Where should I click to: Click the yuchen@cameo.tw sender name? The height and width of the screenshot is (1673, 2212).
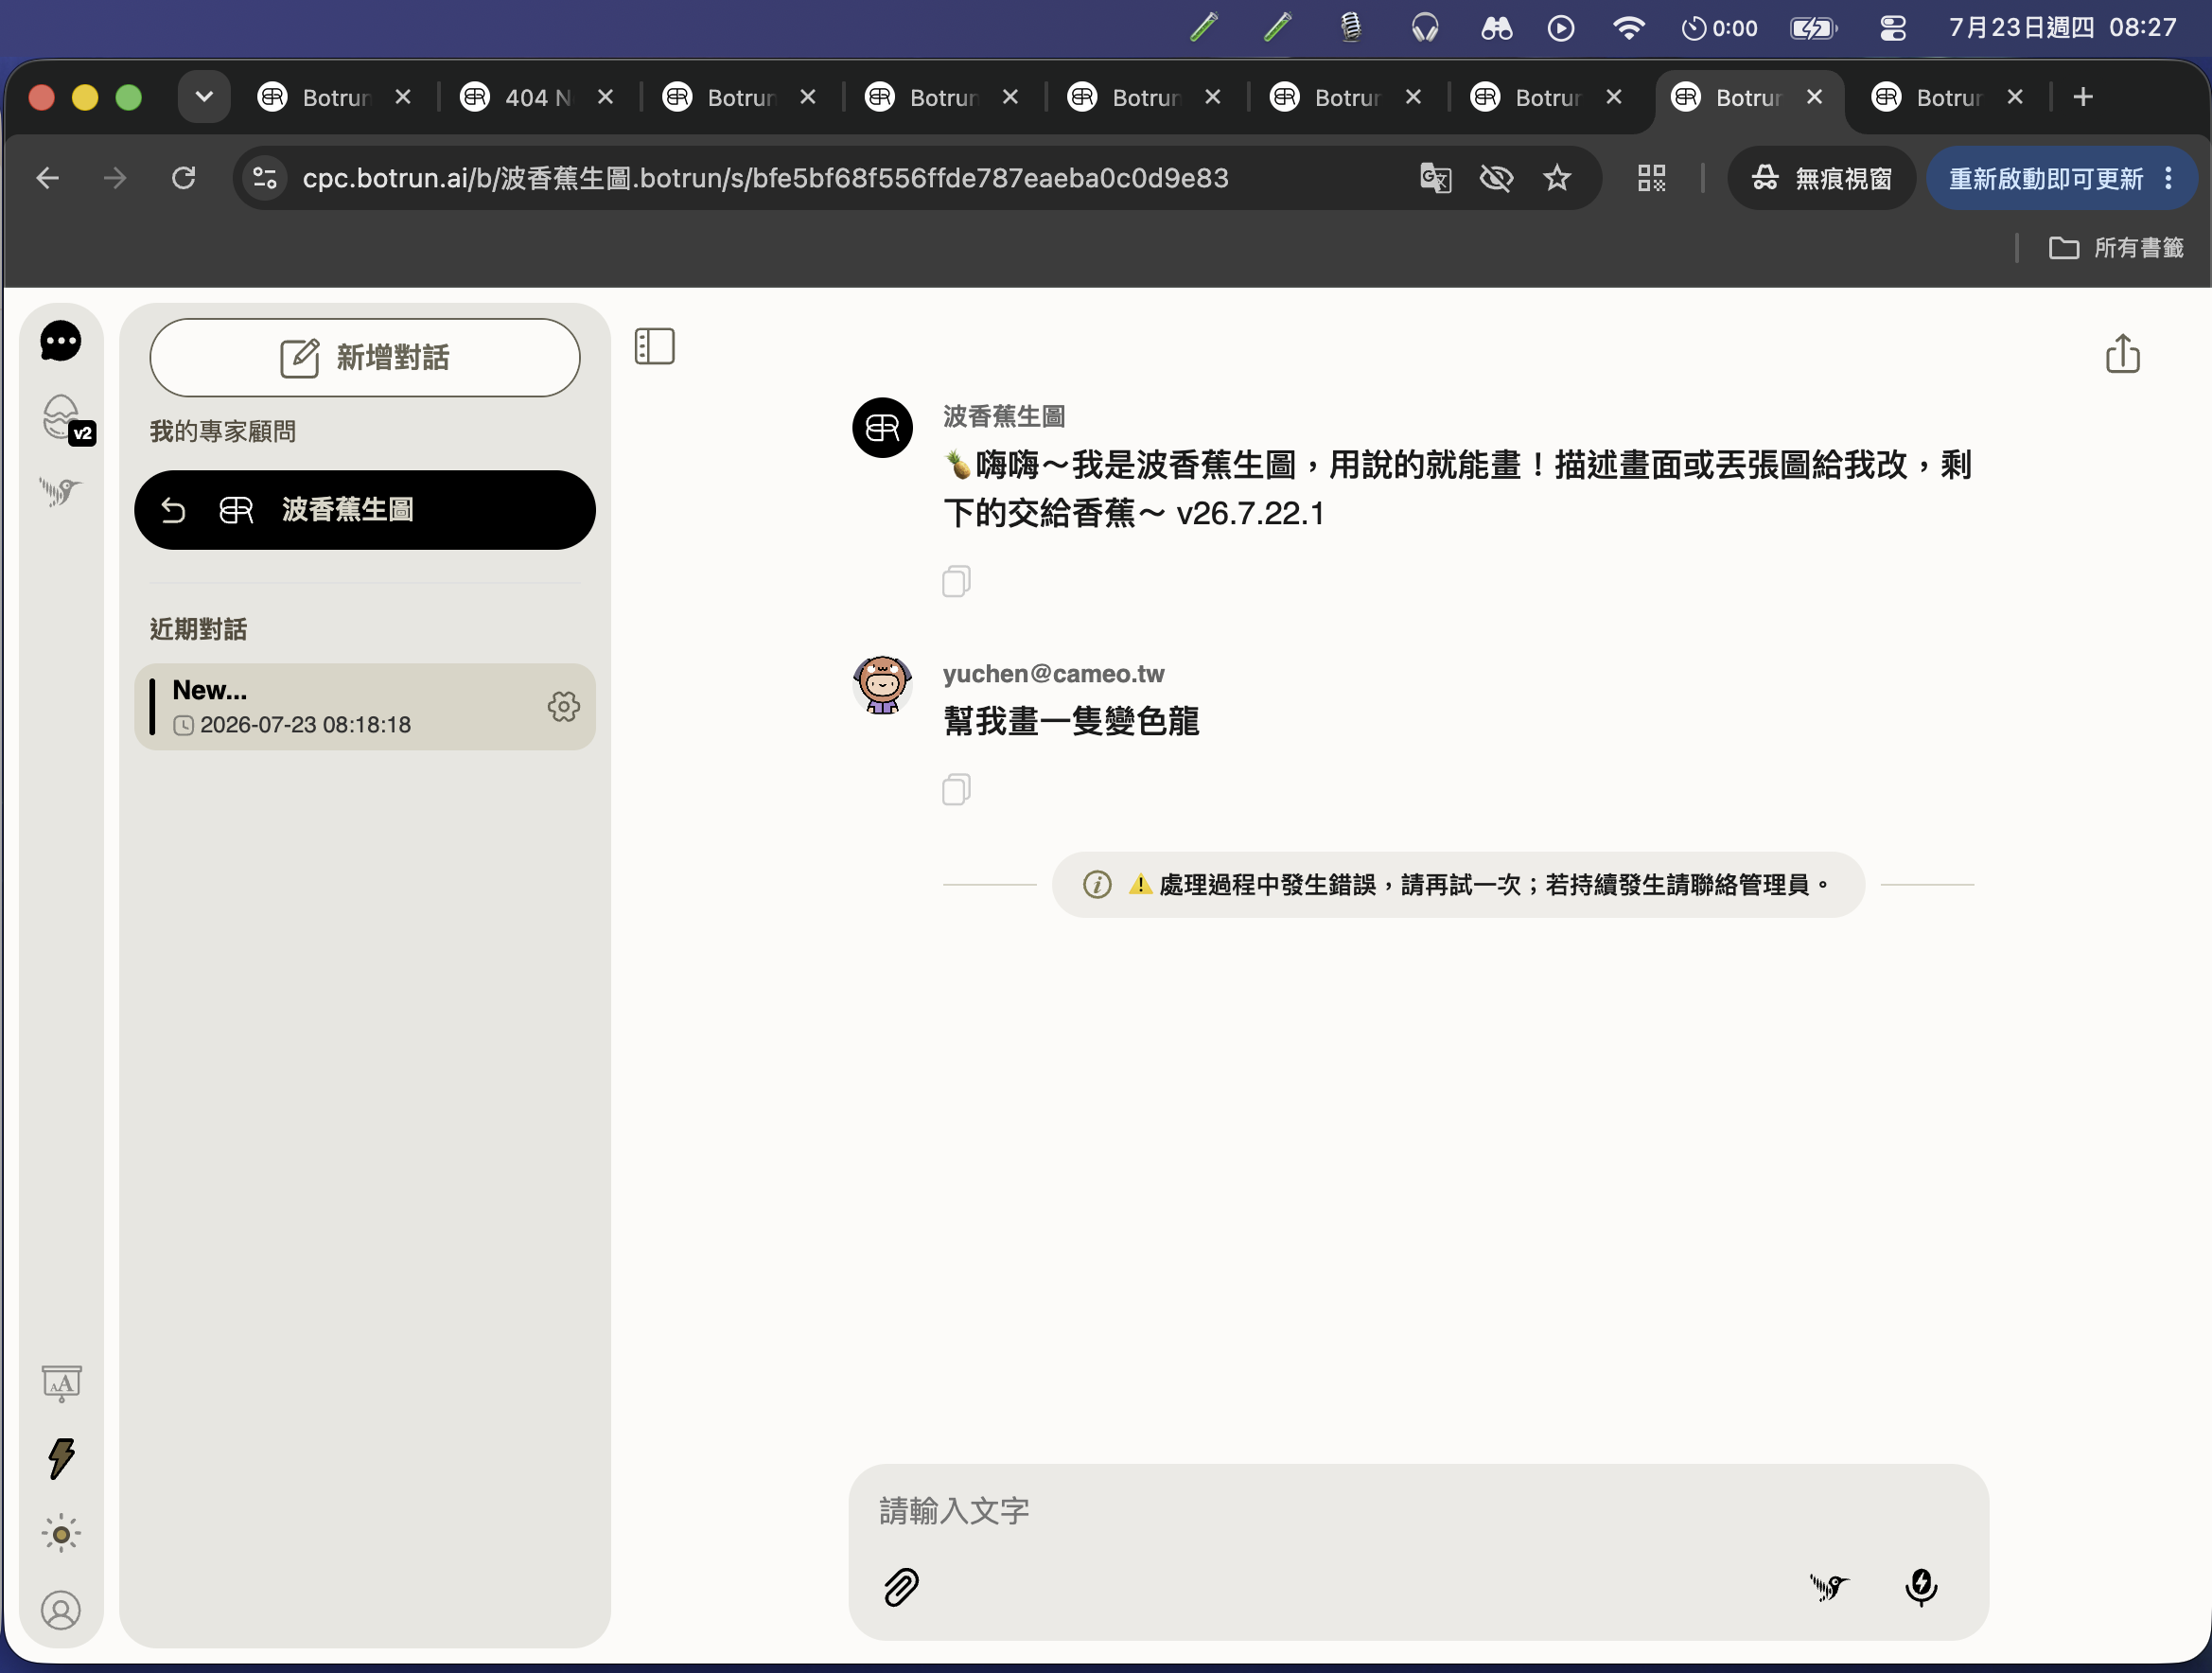1053,674
